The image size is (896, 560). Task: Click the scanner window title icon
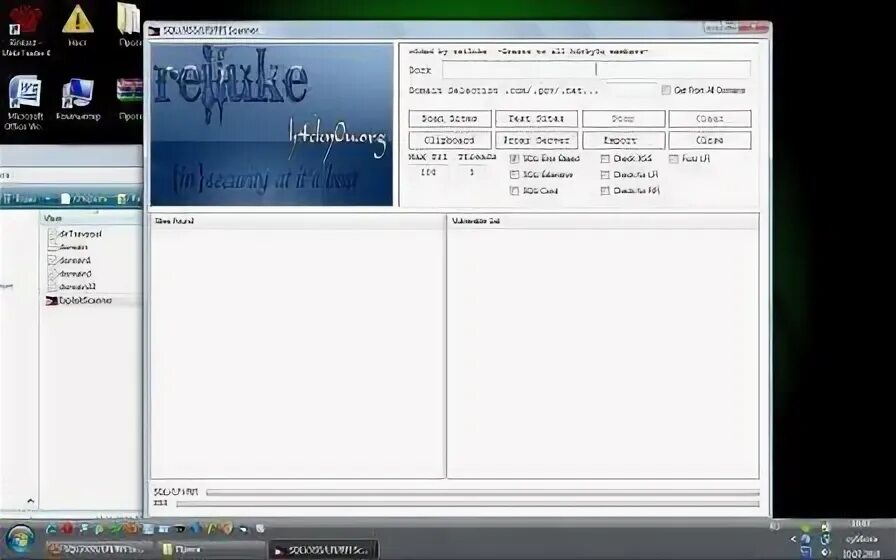pos(154,30)
